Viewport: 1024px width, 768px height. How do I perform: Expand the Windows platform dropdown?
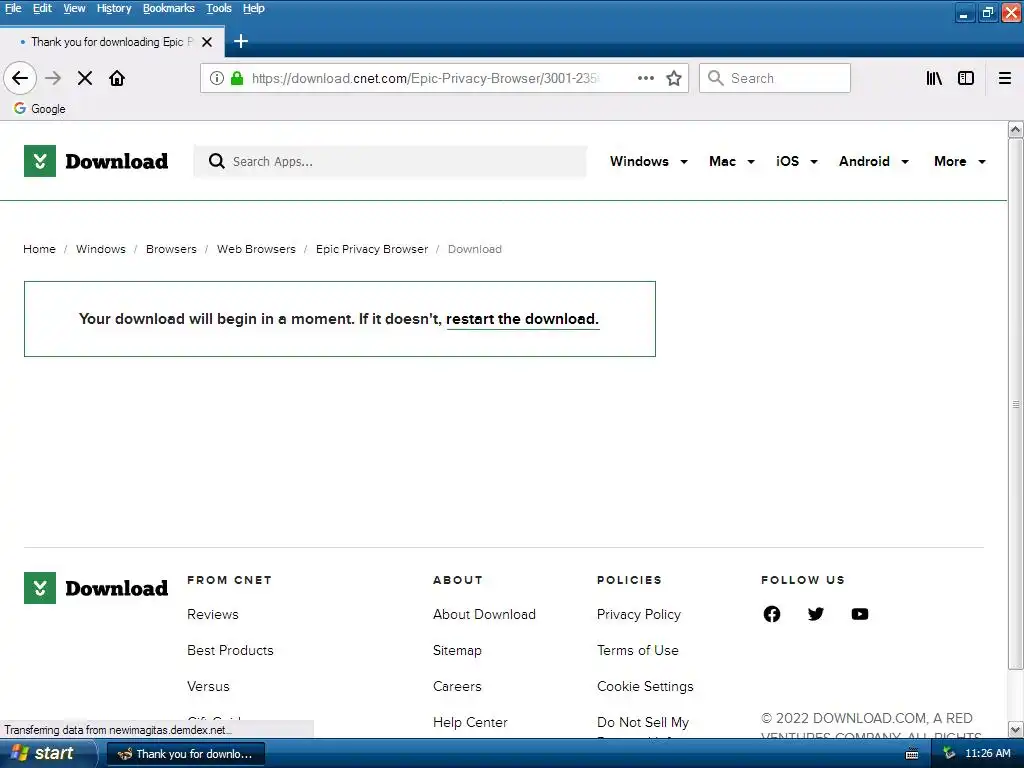click(x=648, y=161)
